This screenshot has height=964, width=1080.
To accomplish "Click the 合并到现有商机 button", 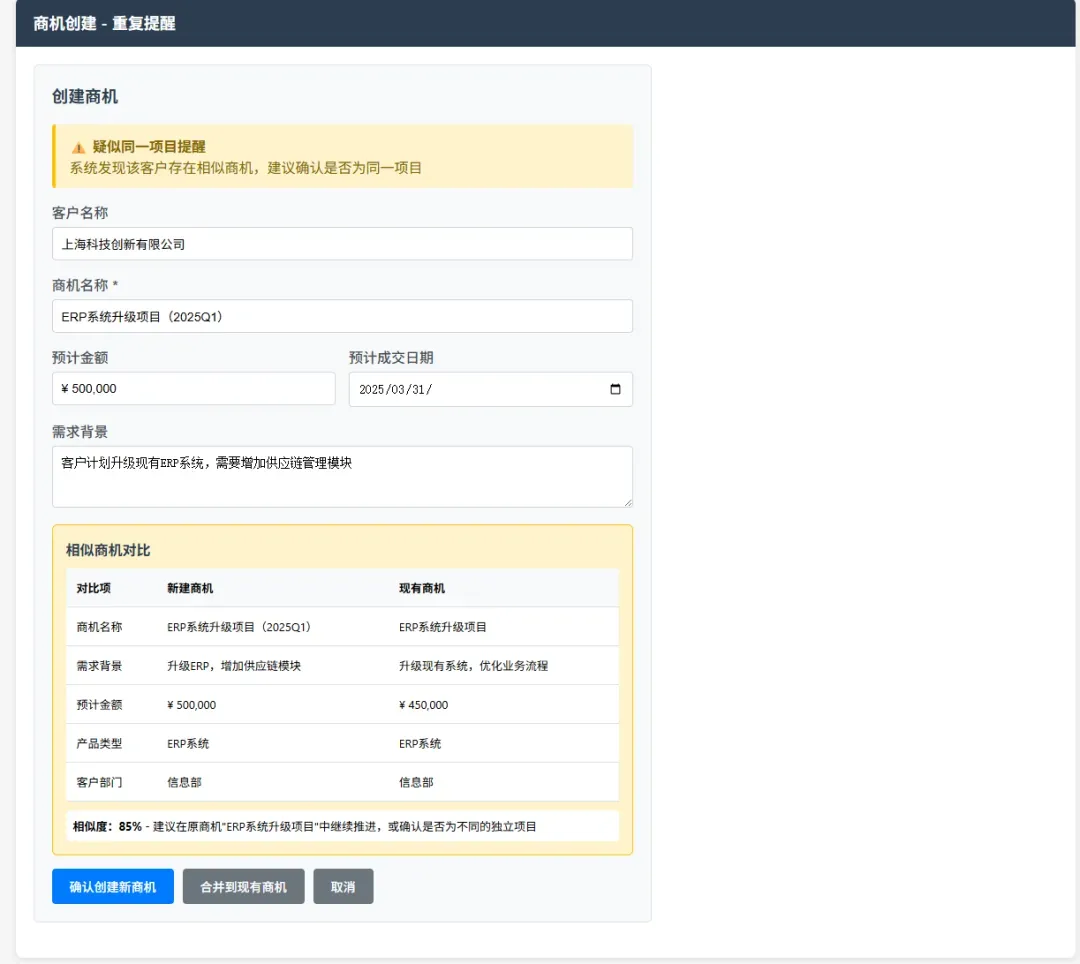I will click(x=243, y=887).
